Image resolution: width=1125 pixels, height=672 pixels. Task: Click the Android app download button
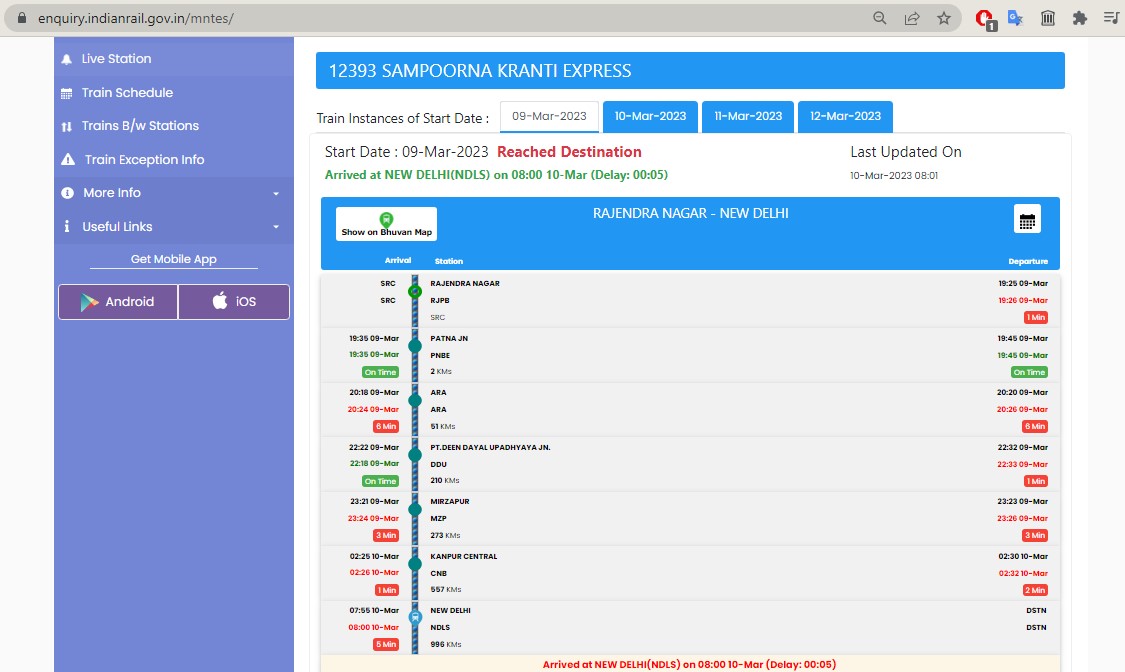tap(118, 302)
